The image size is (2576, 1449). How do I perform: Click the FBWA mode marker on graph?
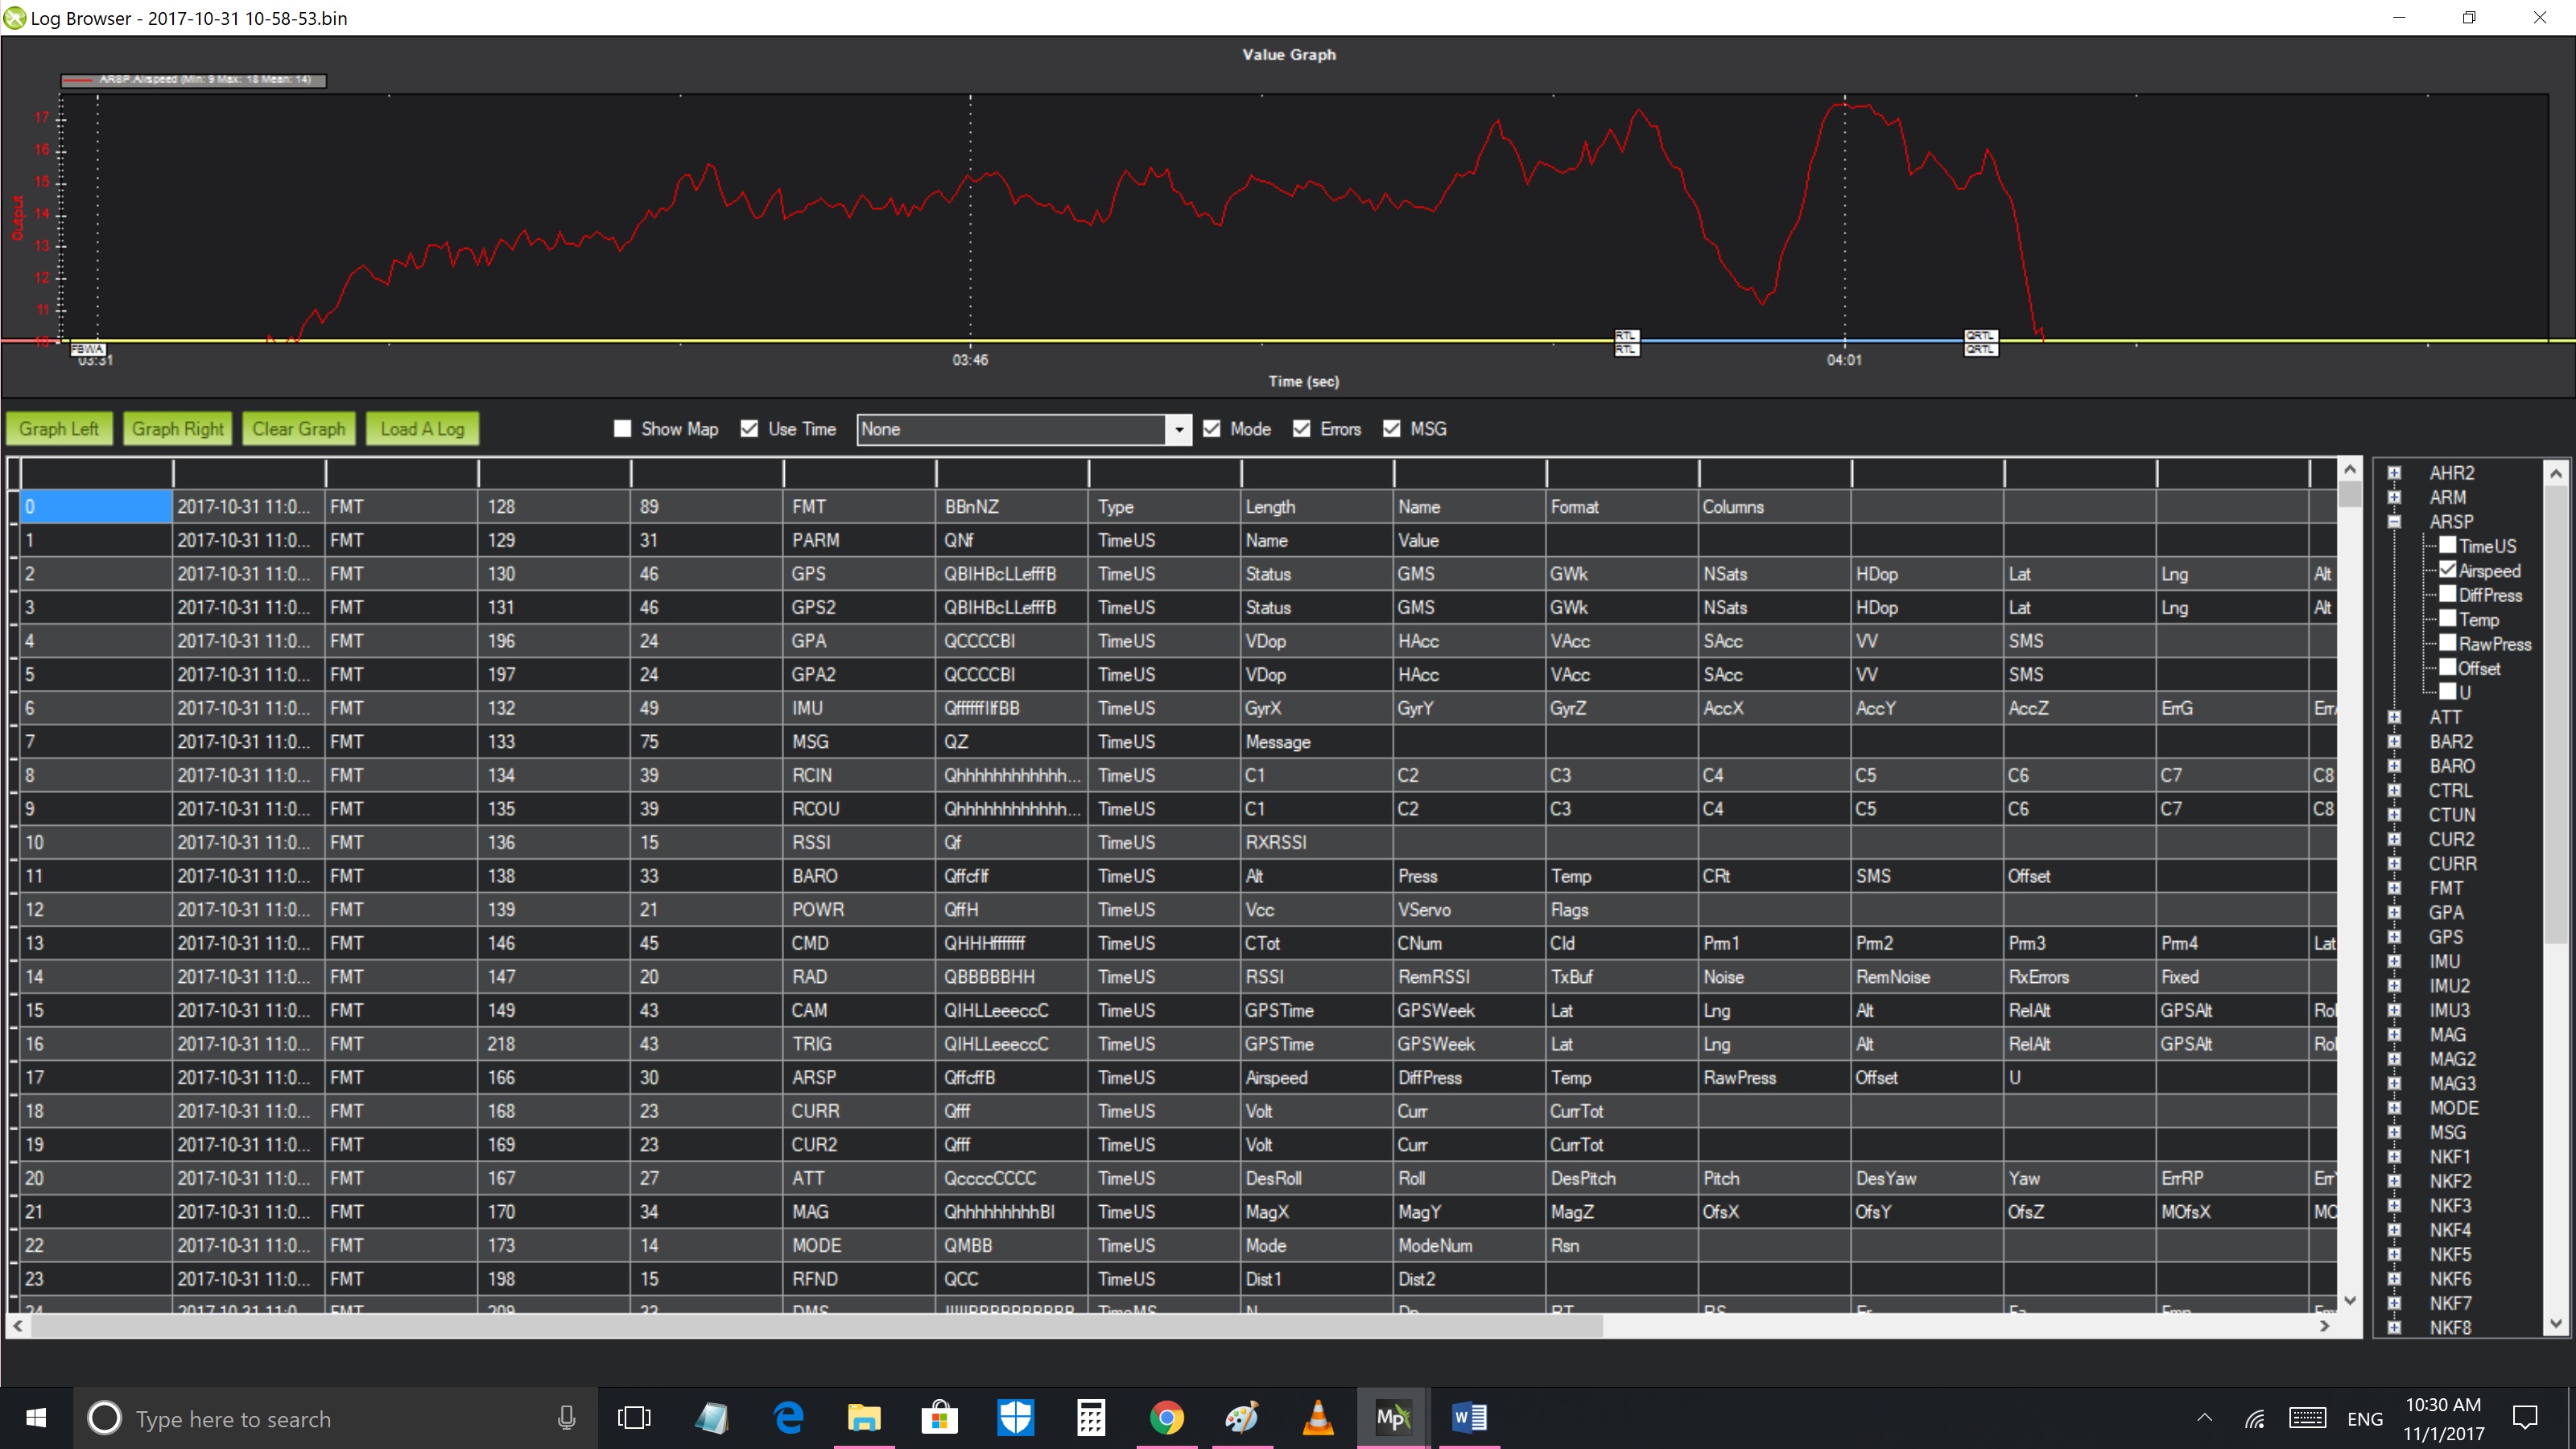[88, 349]
